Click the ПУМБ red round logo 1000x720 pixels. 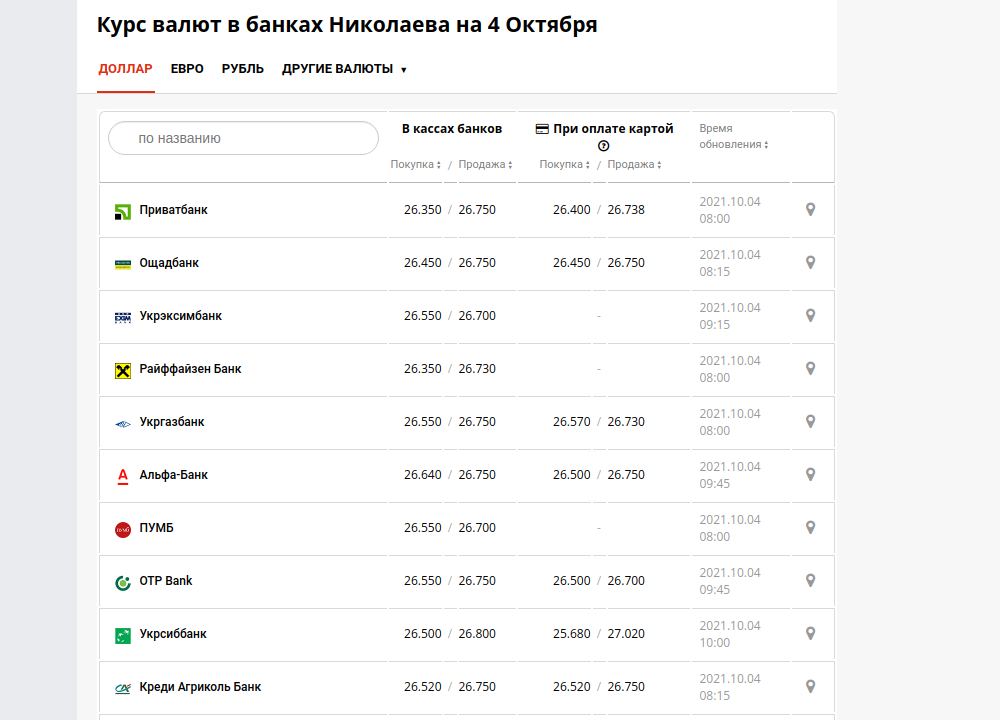(123, 529)
